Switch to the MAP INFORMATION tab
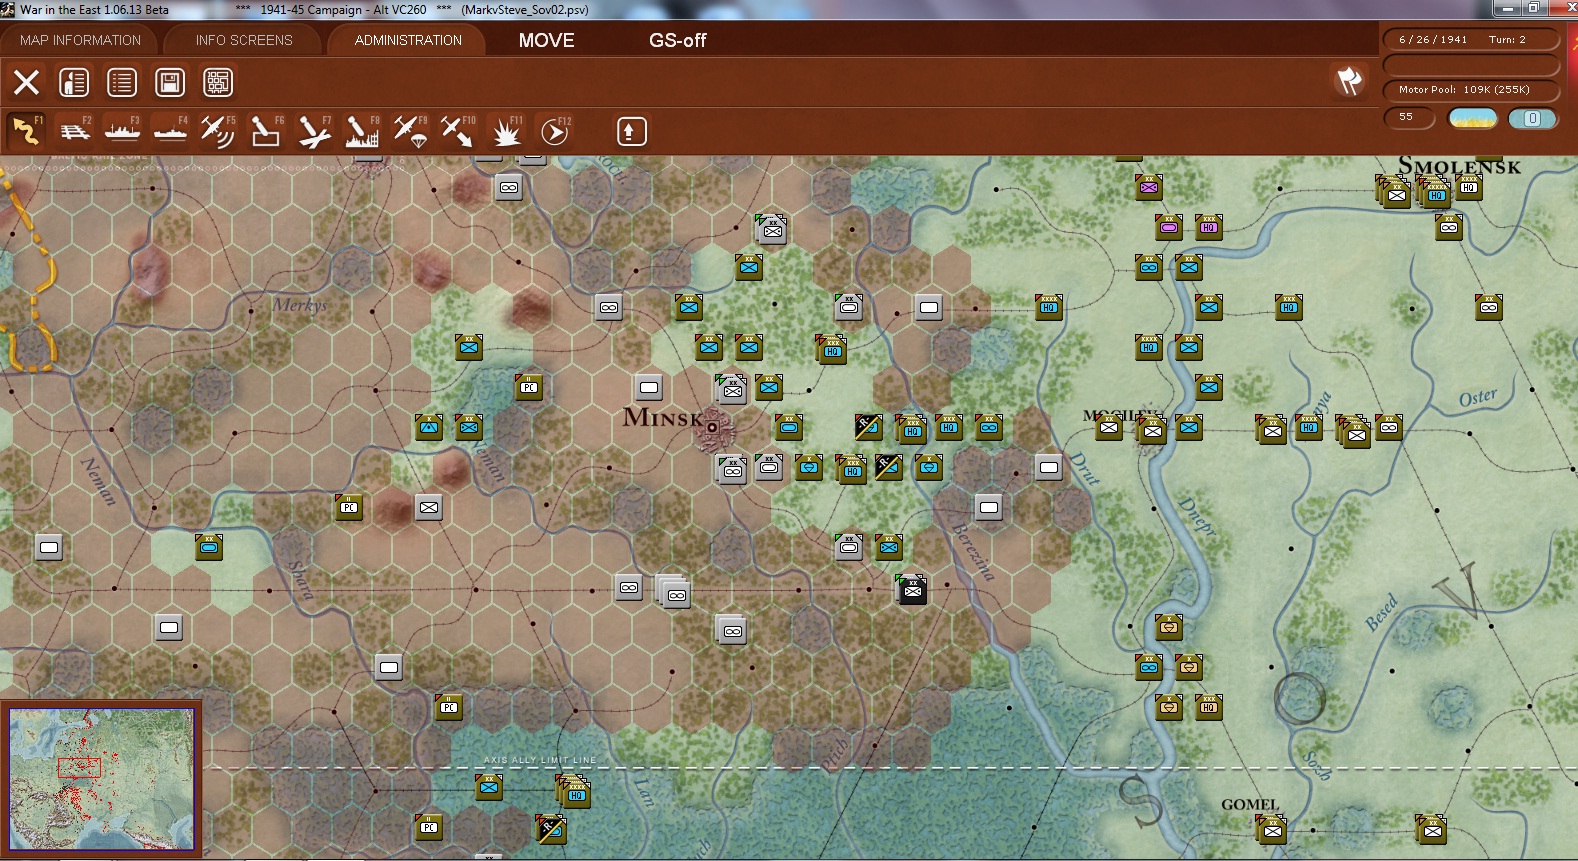The image size is (1578, 861). coord(80,40)
